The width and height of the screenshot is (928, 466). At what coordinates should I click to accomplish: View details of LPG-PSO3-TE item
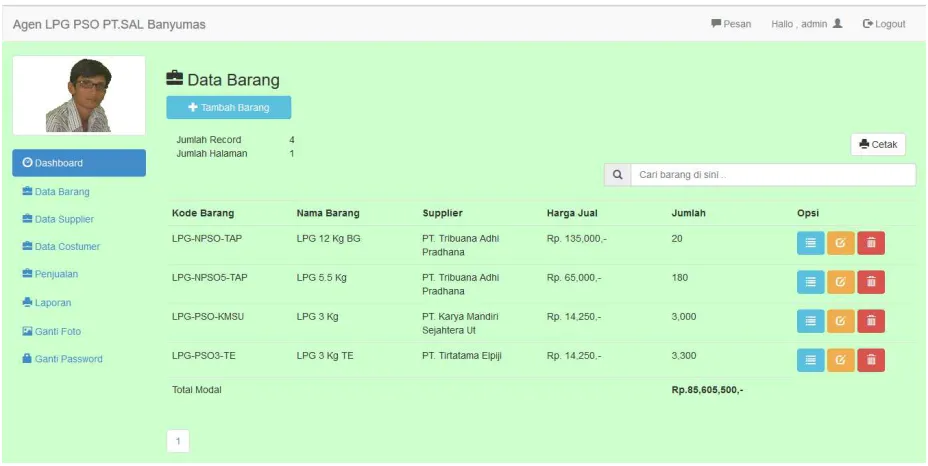pos(810,360)
